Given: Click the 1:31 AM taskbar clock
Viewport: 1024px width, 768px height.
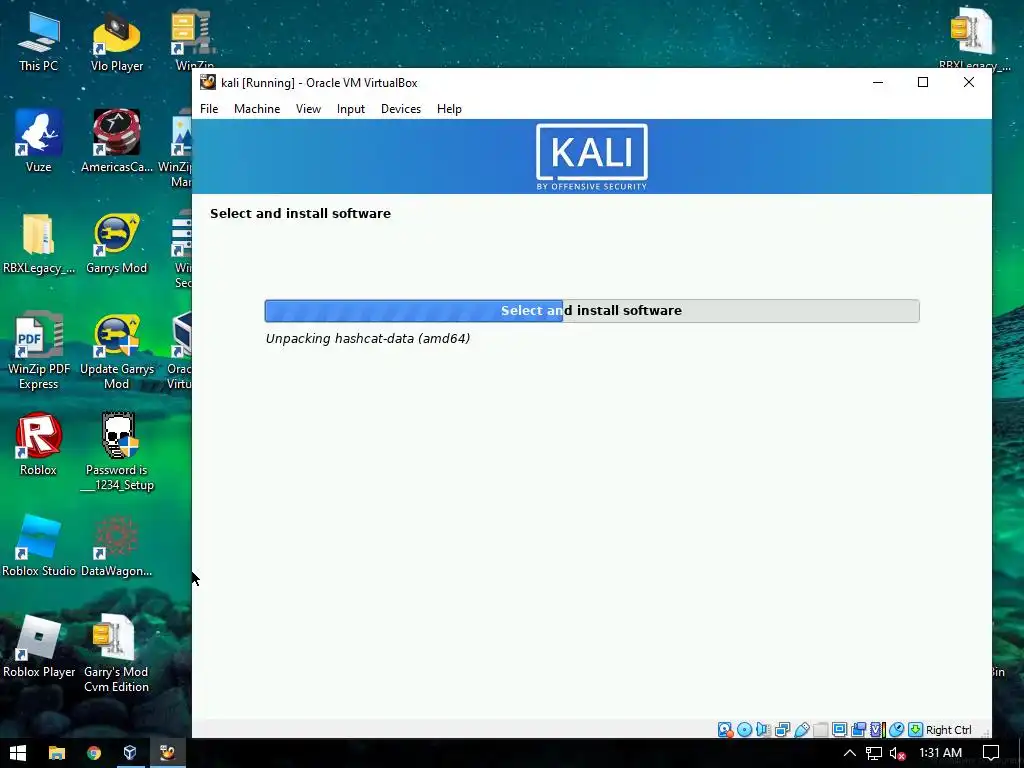Looking at the screenshot, I should (940, 753).
